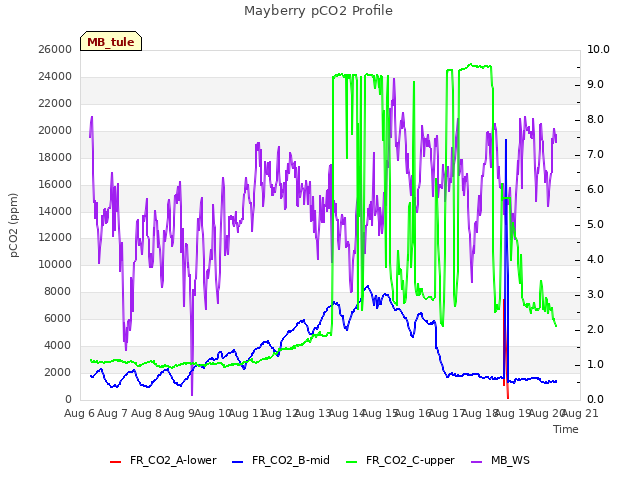Click the 3.0 right-axis tick label
Viewport: 640px width, 480px height.
click(x=595, y=295)
